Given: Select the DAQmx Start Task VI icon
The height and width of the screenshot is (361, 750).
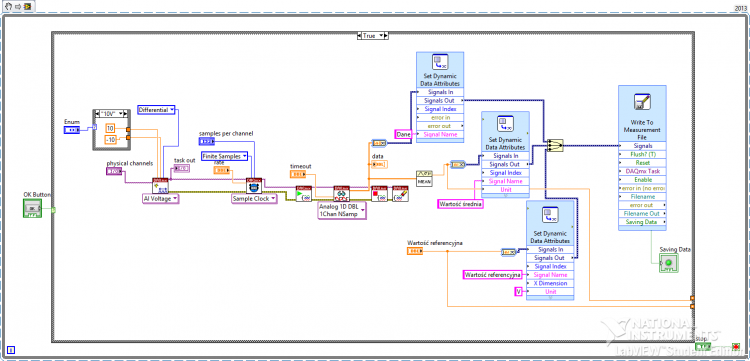Looking at the screenshot, I should [x=304, y=193].
